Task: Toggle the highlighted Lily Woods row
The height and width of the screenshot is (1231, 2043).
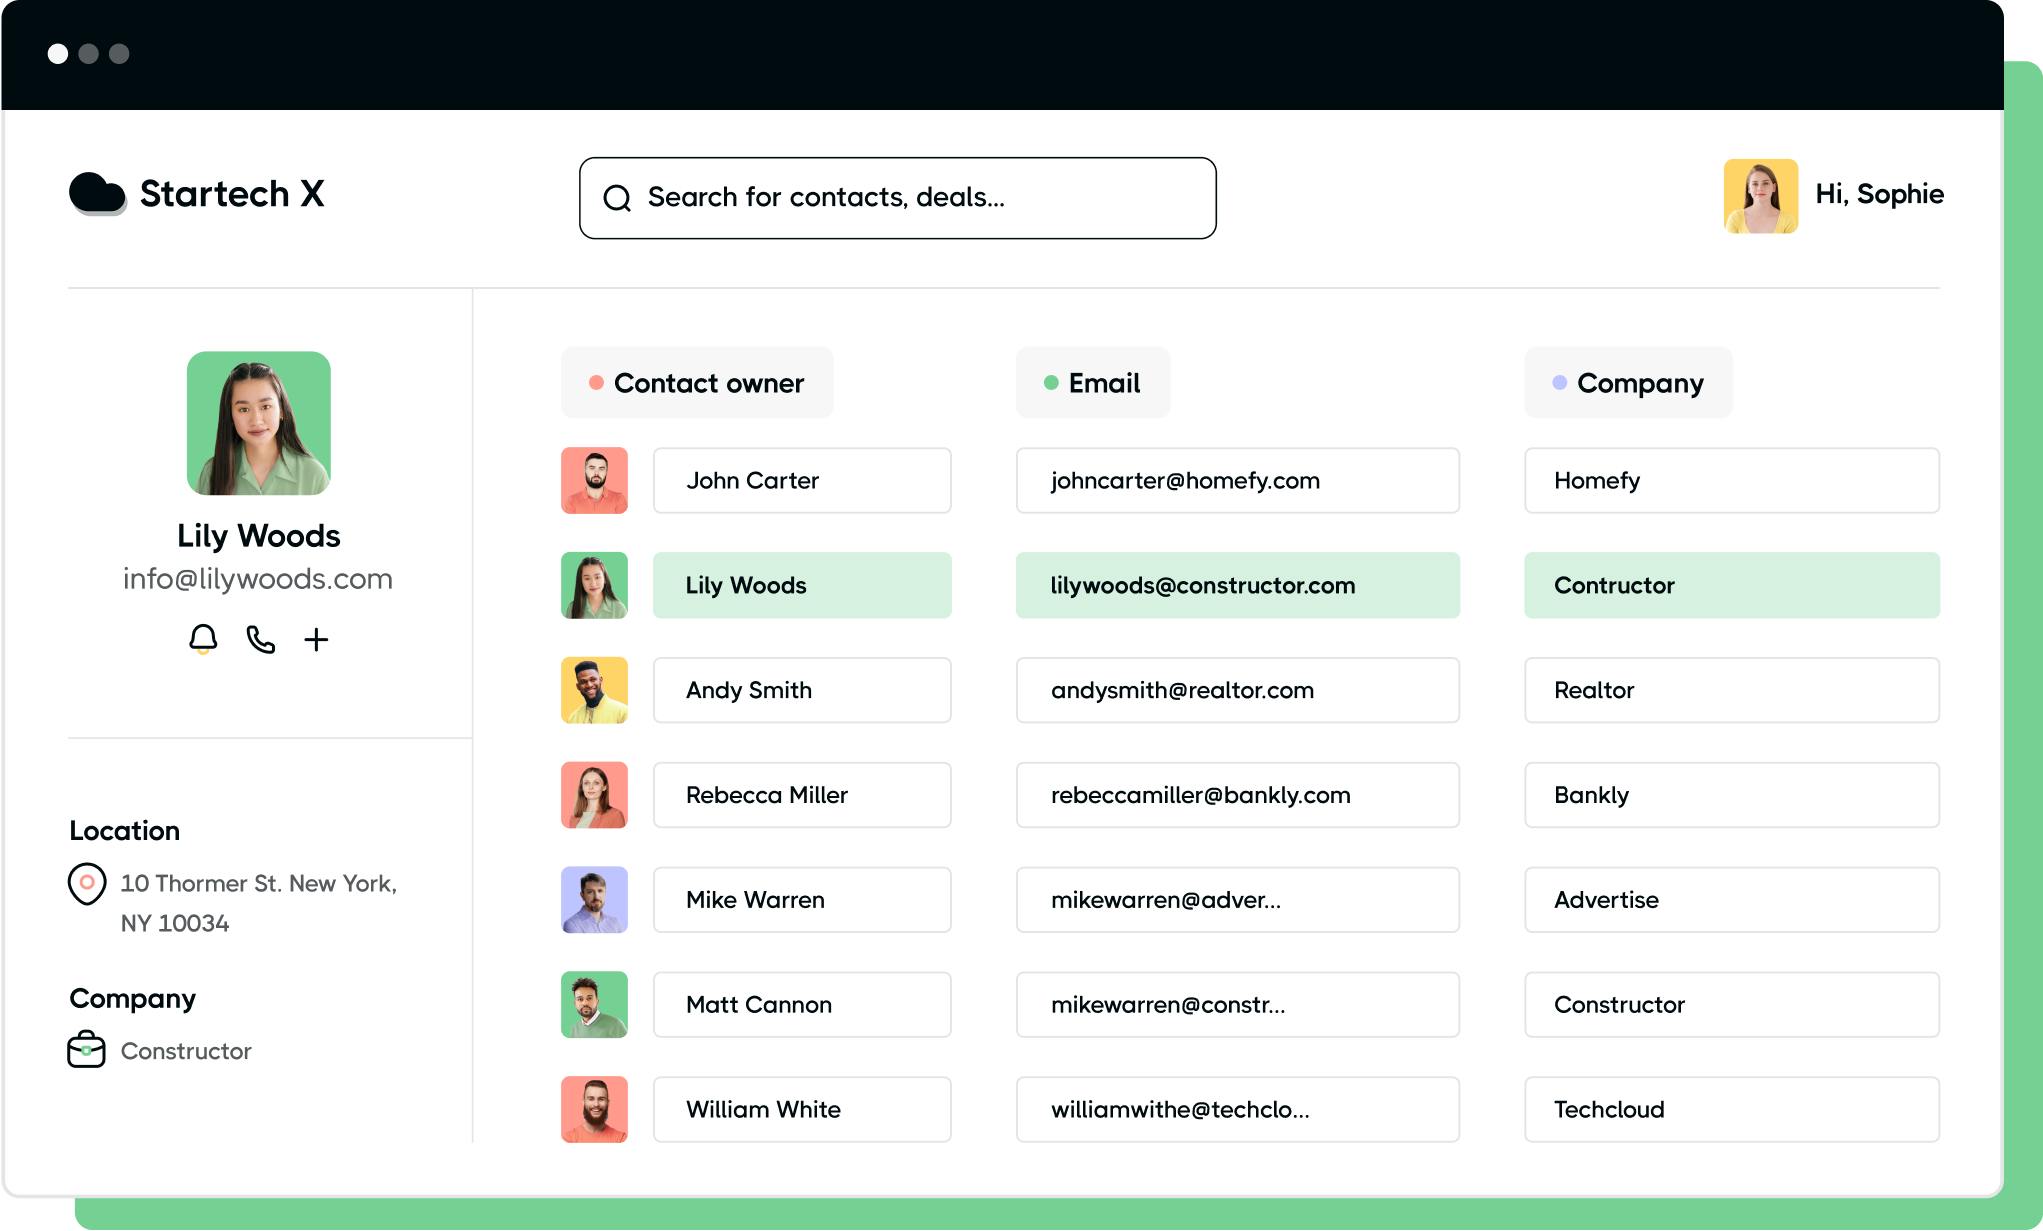Action: (x=801, y=585)
